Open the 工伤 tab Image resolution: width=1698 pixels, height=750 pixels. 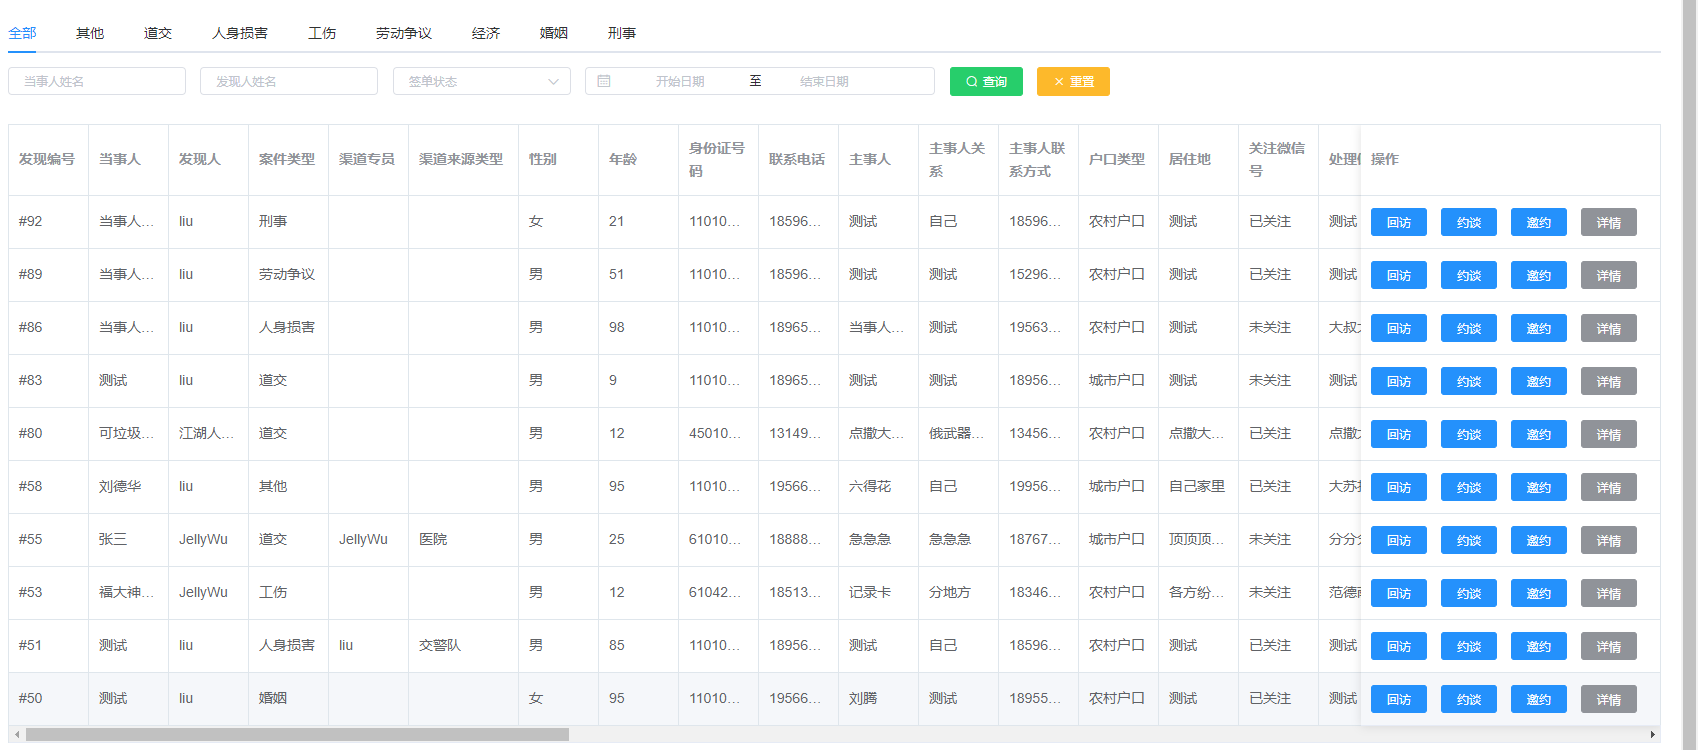[x=322, y=33]
